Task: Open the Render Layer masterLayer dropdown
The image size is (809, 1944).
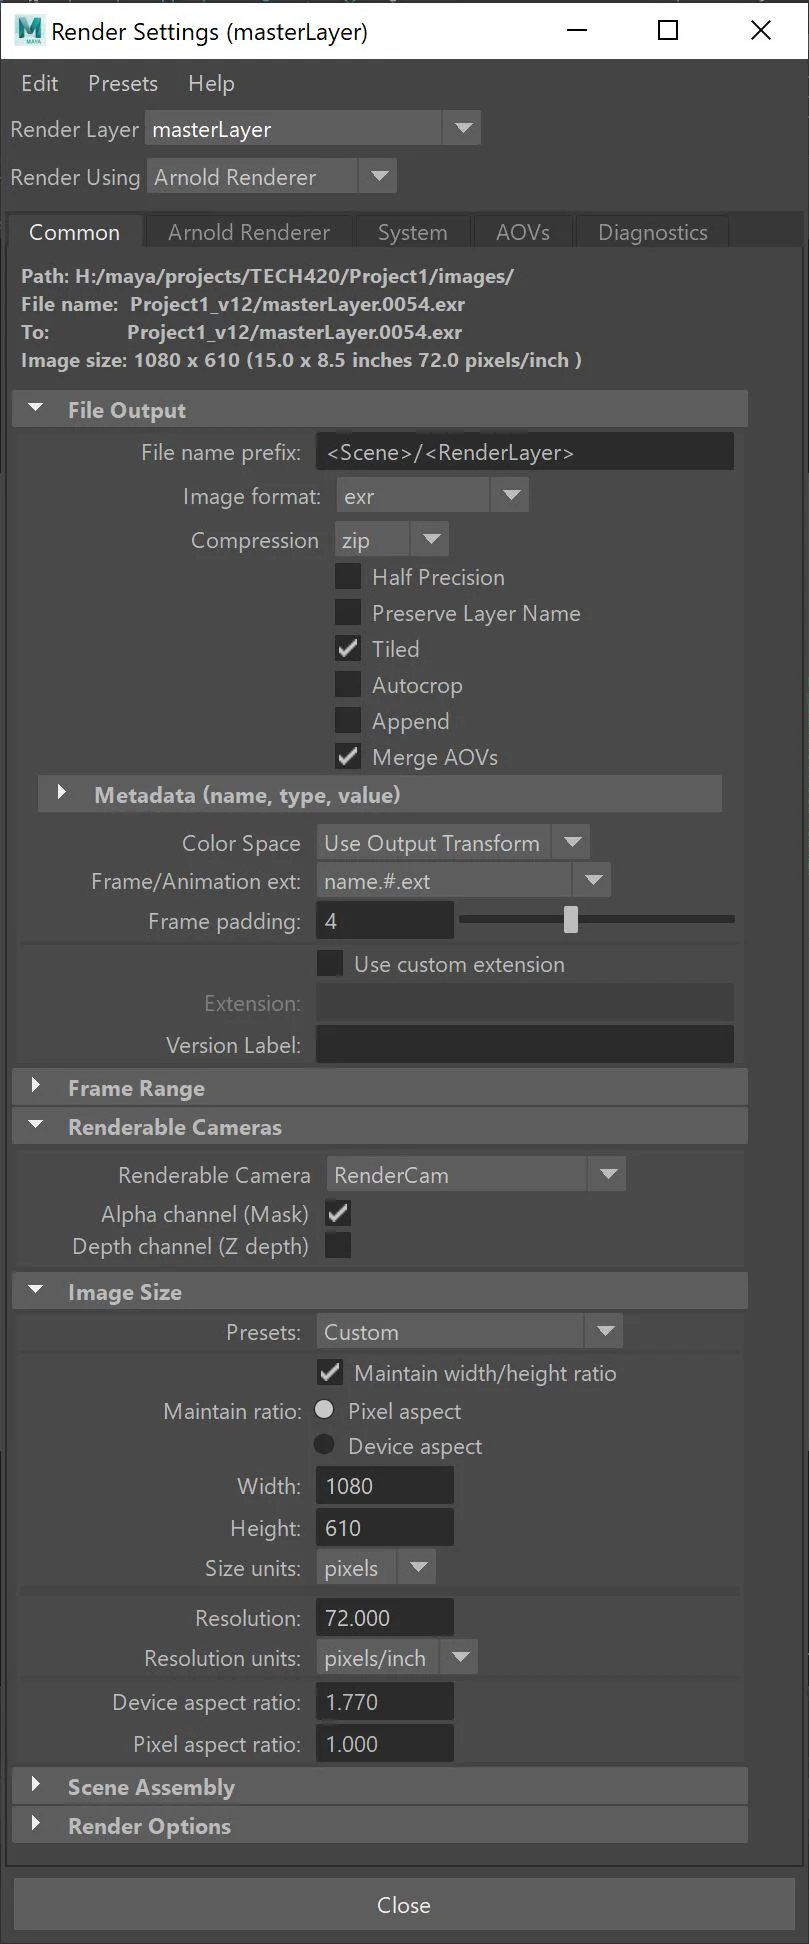Action: pos(313,129)
